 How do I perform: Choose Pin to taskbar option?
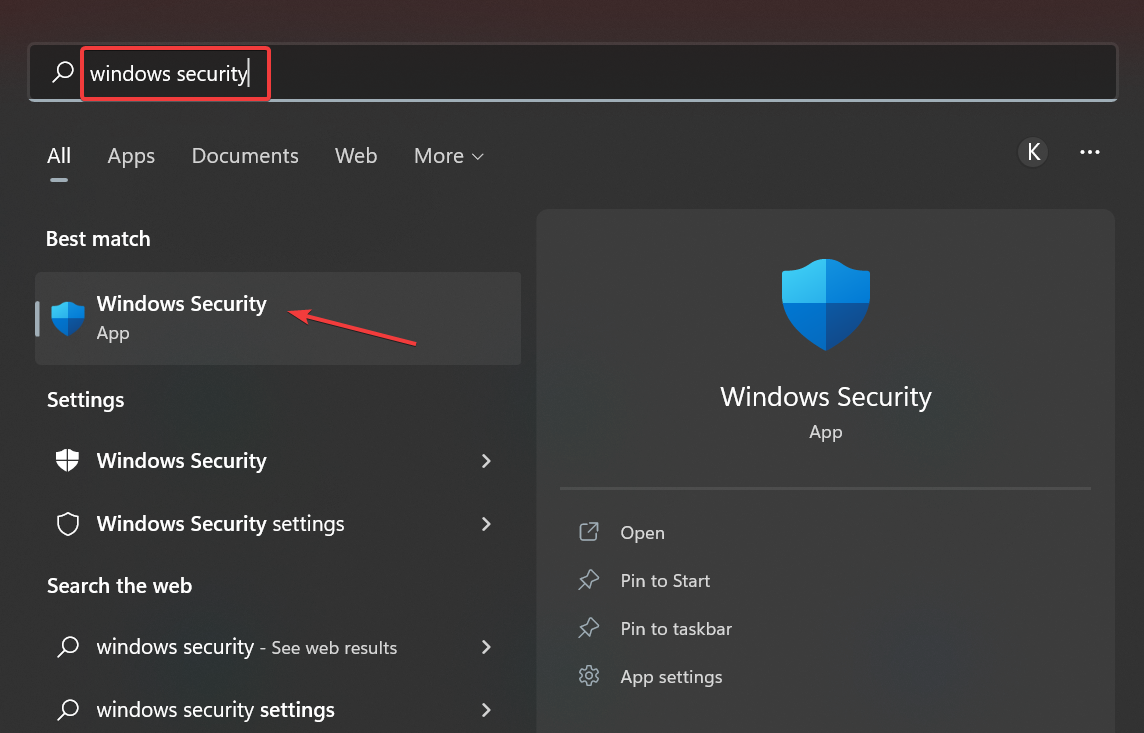pos(676,629)
